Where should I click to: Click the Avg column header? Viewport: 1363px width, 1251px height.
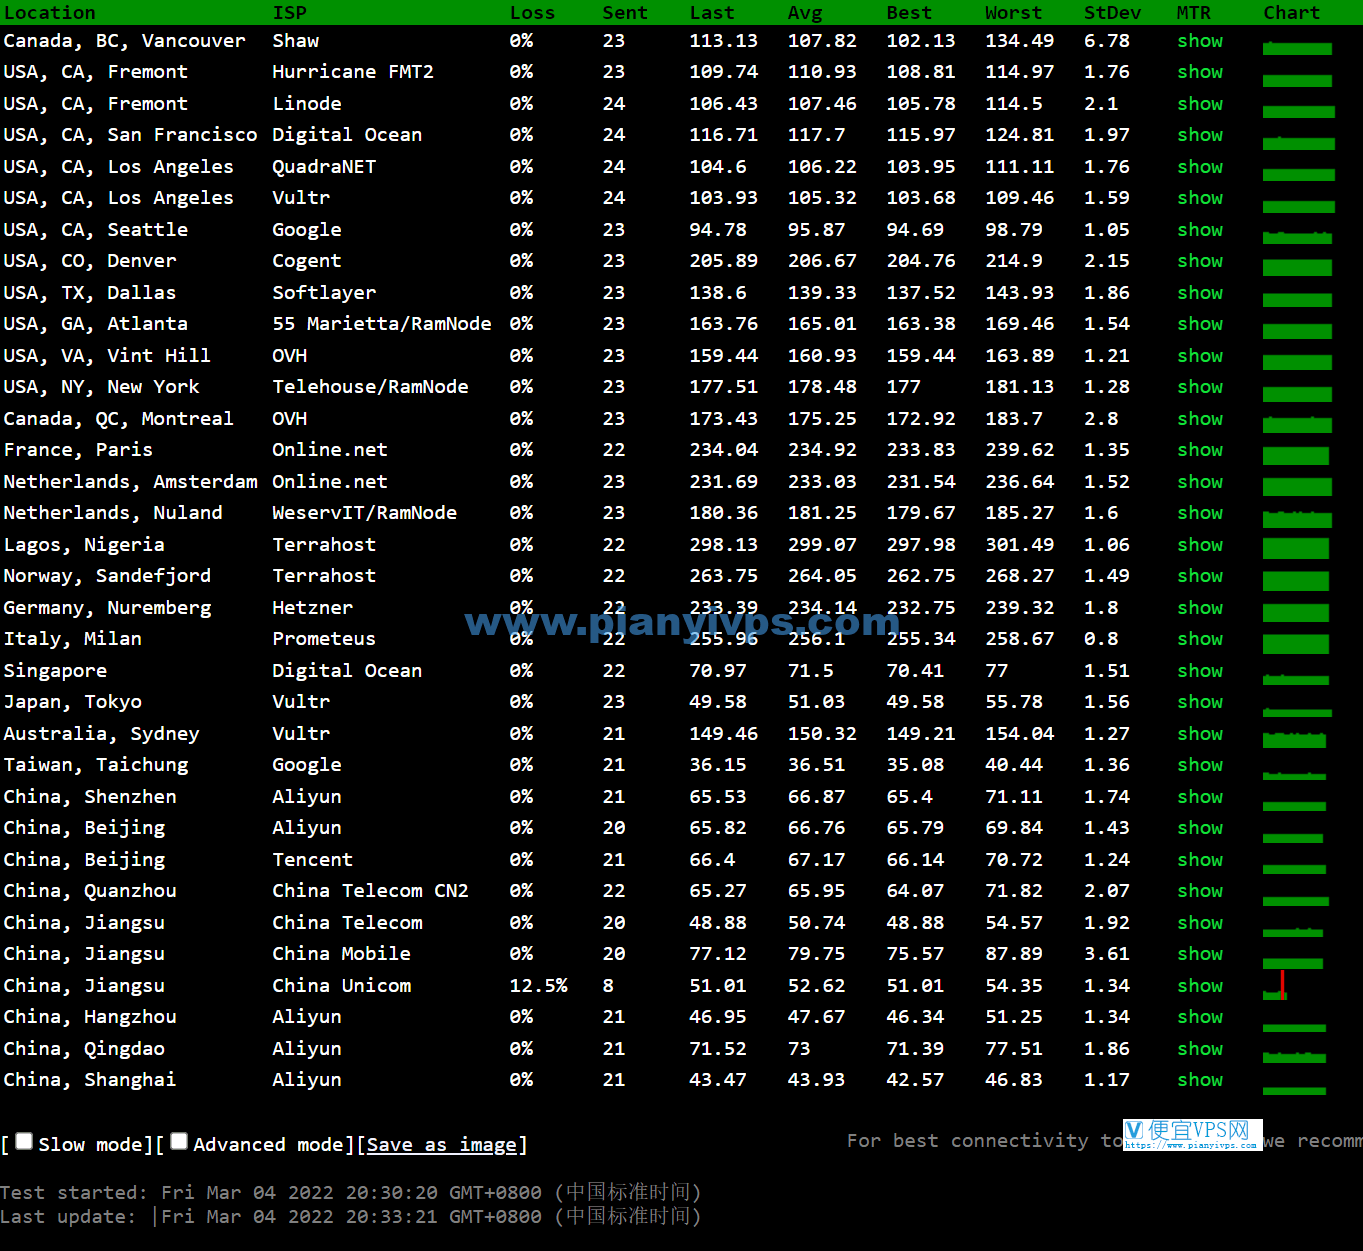(805, 13)
